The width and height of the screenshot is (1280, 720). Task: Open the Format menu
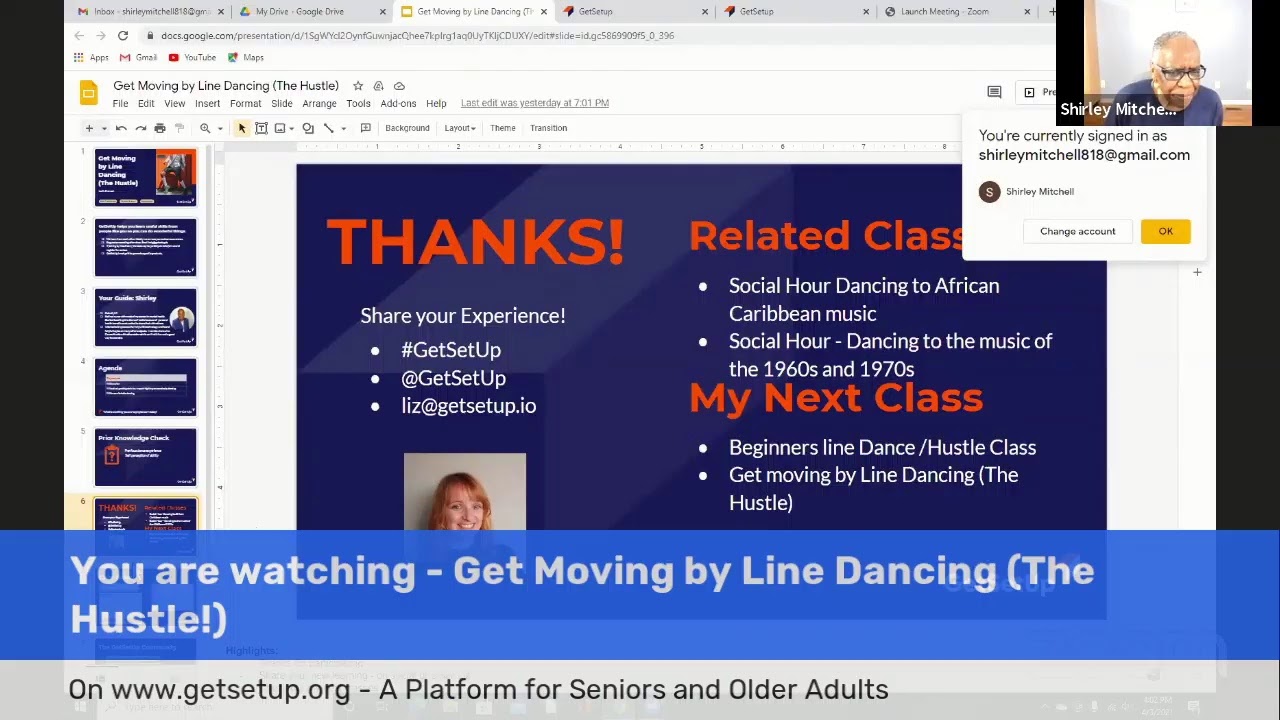pyautogui.click(x=245, y=104)
